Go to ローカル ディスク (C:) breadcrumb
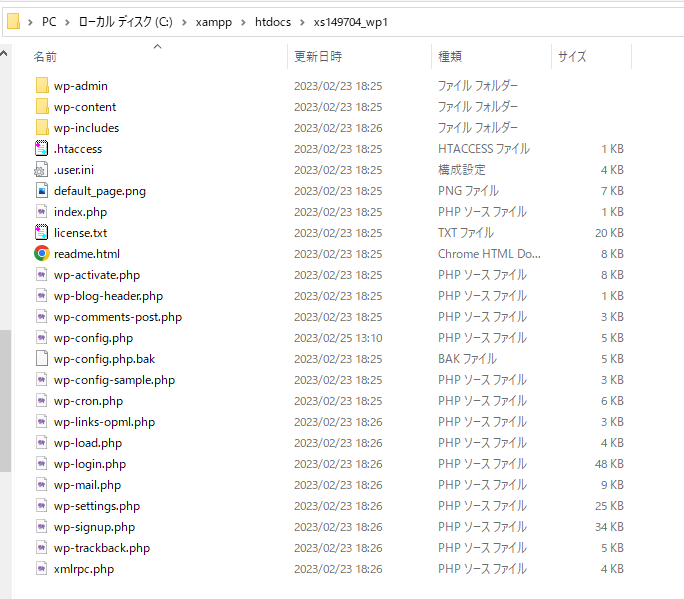This screenshot has height=599, width=684. coord(124,22)
